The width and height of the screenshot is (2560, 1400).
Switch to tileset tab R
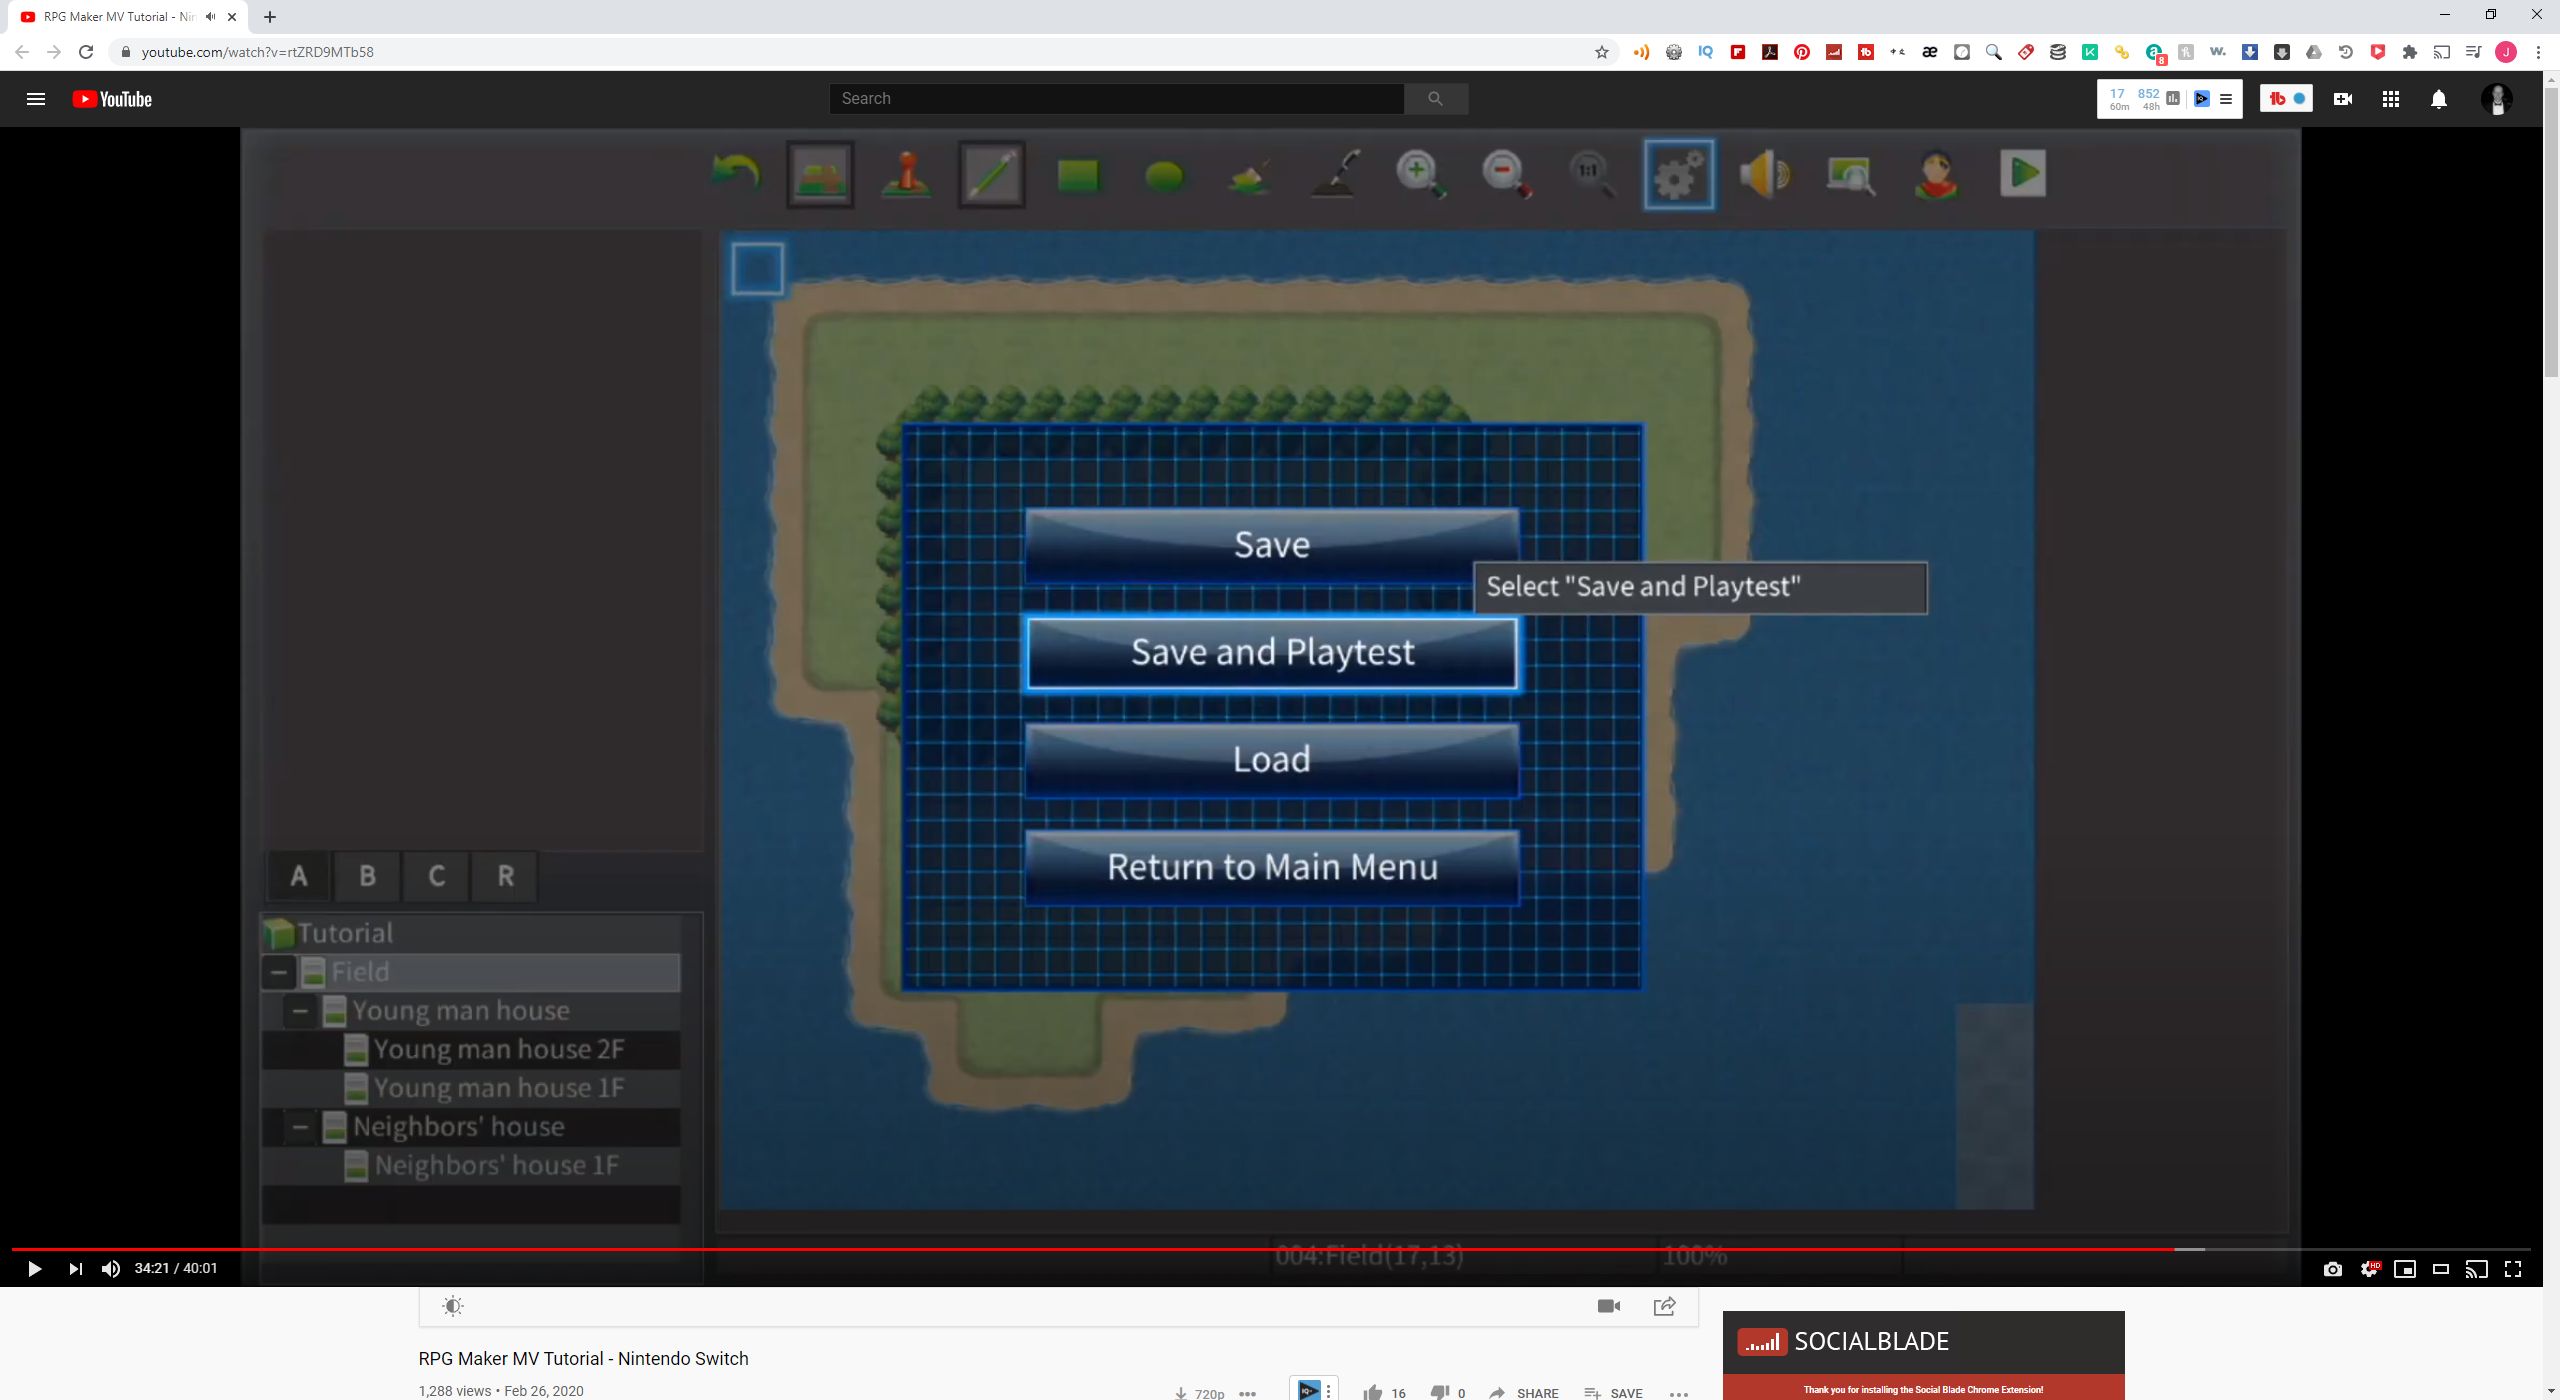pos(505,876)
